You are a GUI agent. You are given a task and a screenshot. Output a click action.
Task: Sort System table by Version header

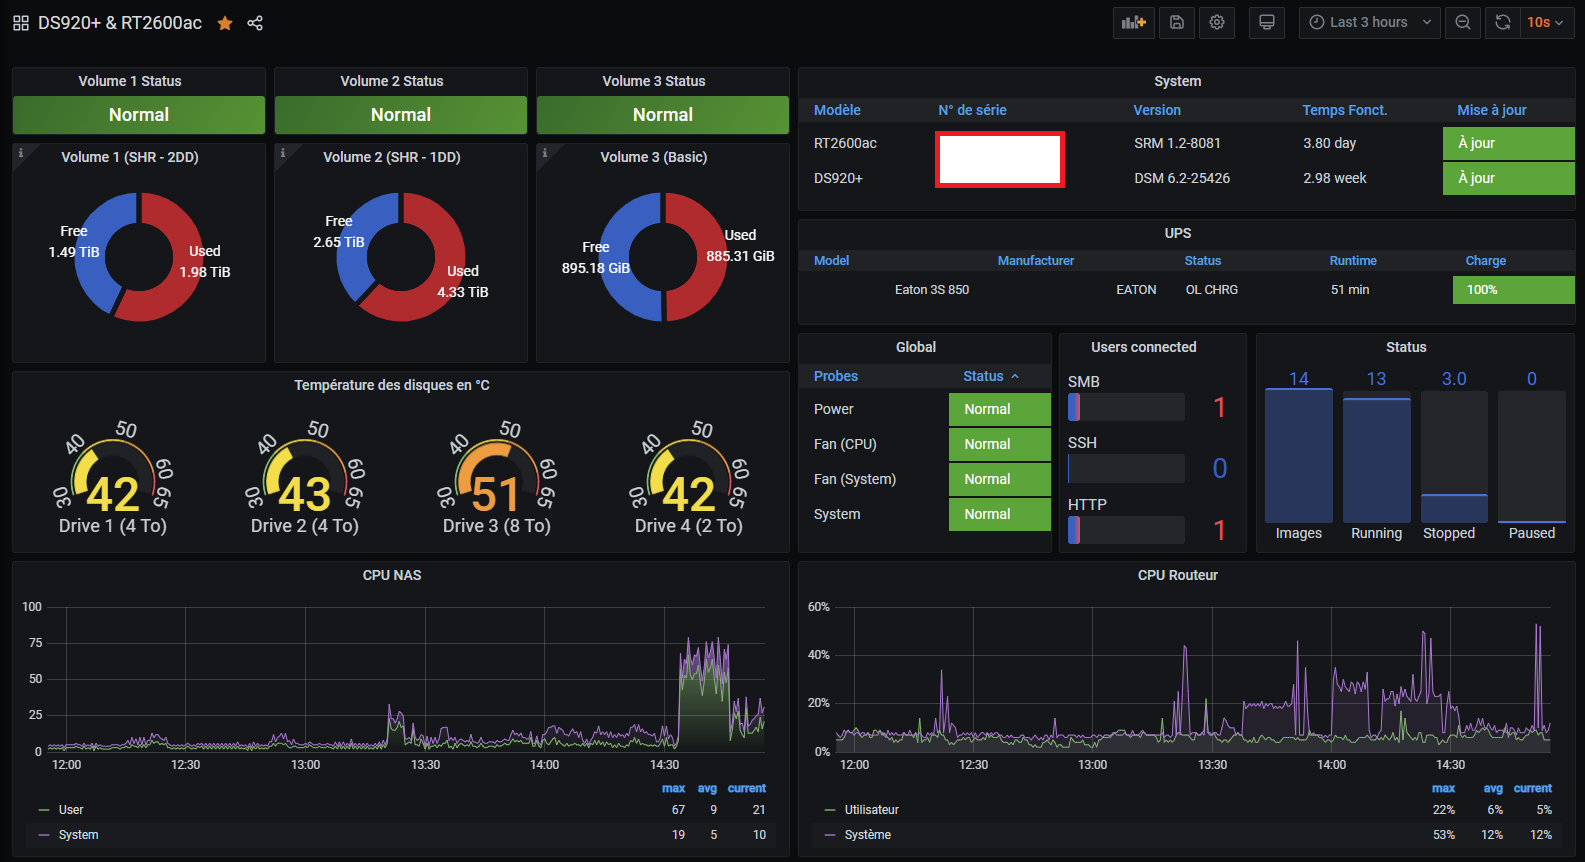coord(1156,110)
